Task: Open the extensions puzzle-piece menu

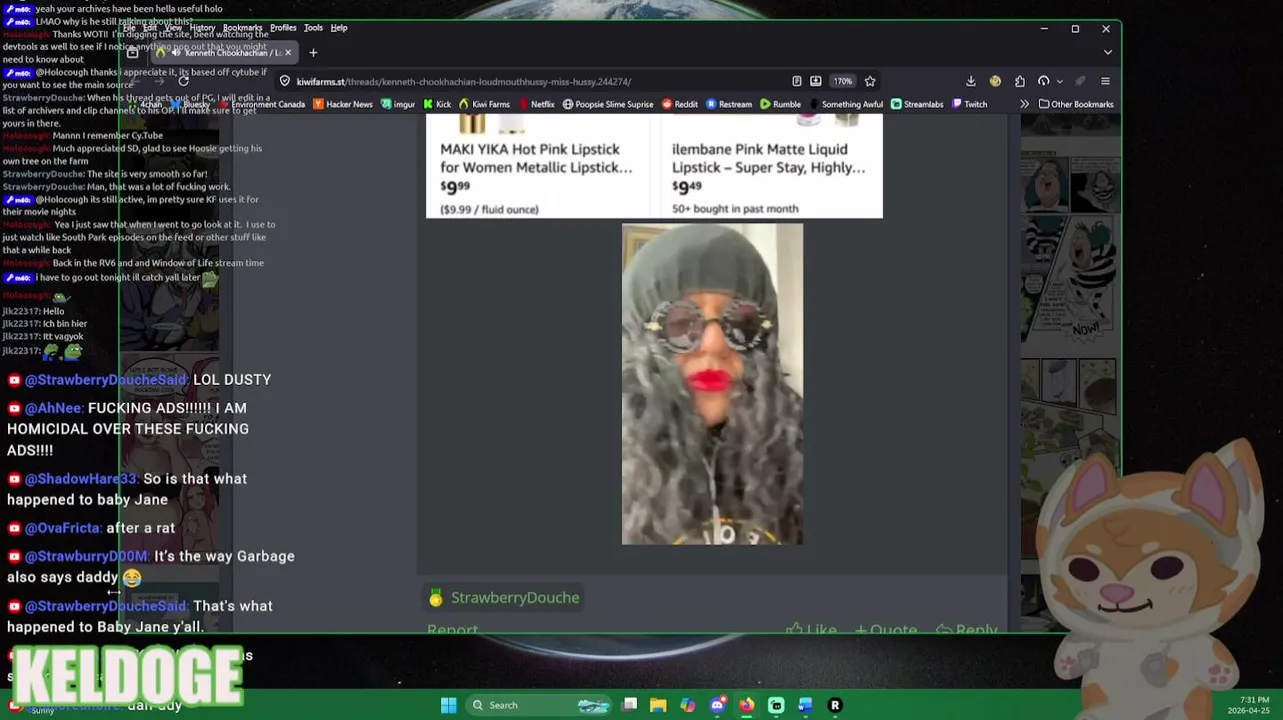Action: 1019,81
